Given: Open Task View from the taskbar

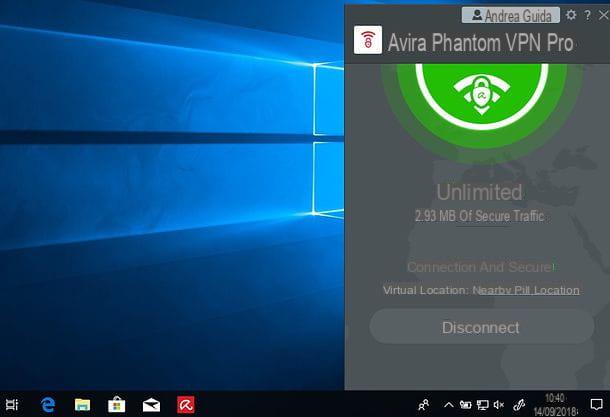Looking at the screenshot, I should 12,405.
